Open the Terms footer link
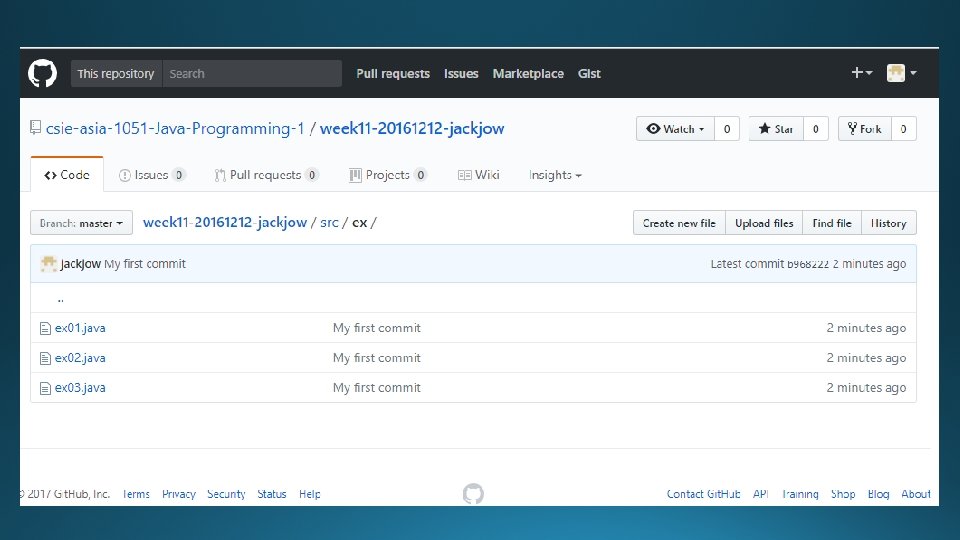 pos(135,494)
